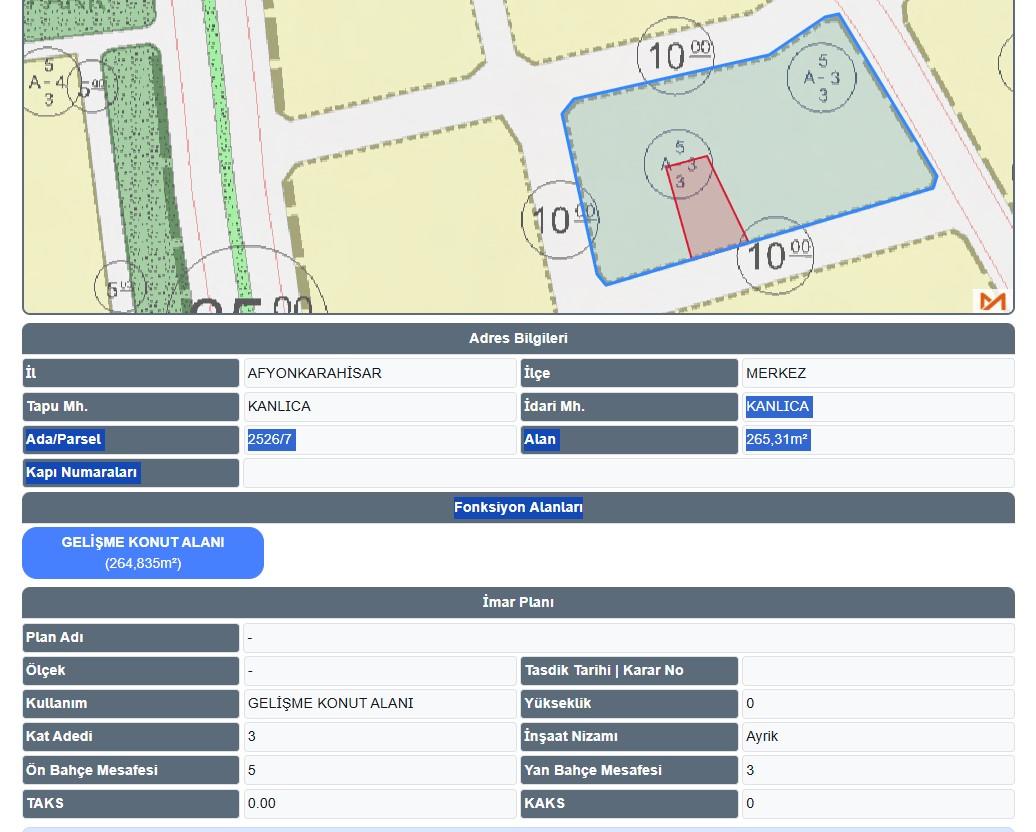Image resolution: width=1036 pixels, height=832 pixels.
Task: Click the 10.00 road label above the blue parcel
Action: pyautogui.click(x=677, y=54)
